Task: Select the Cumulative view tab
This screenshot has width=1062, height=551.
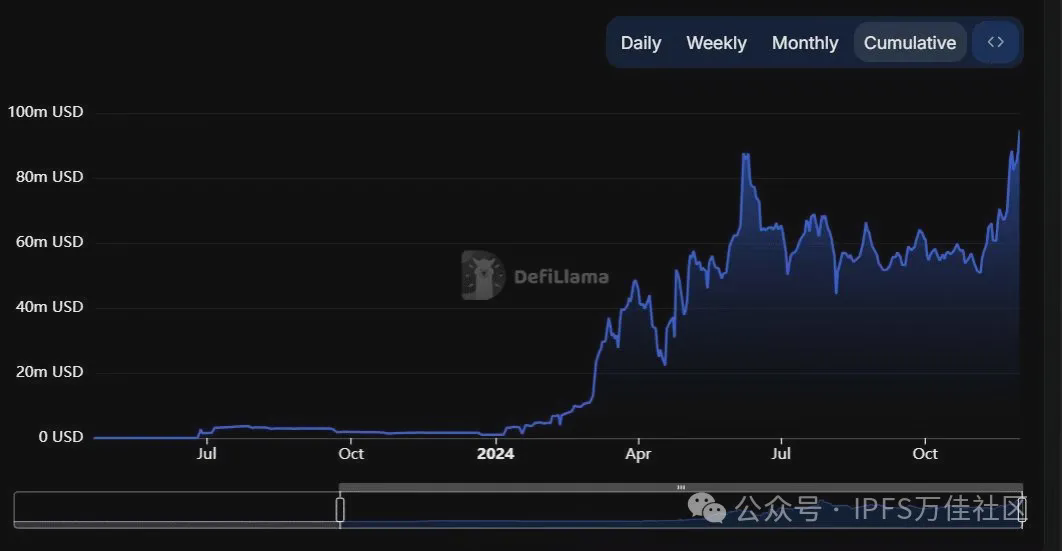Action: point(910,43)
